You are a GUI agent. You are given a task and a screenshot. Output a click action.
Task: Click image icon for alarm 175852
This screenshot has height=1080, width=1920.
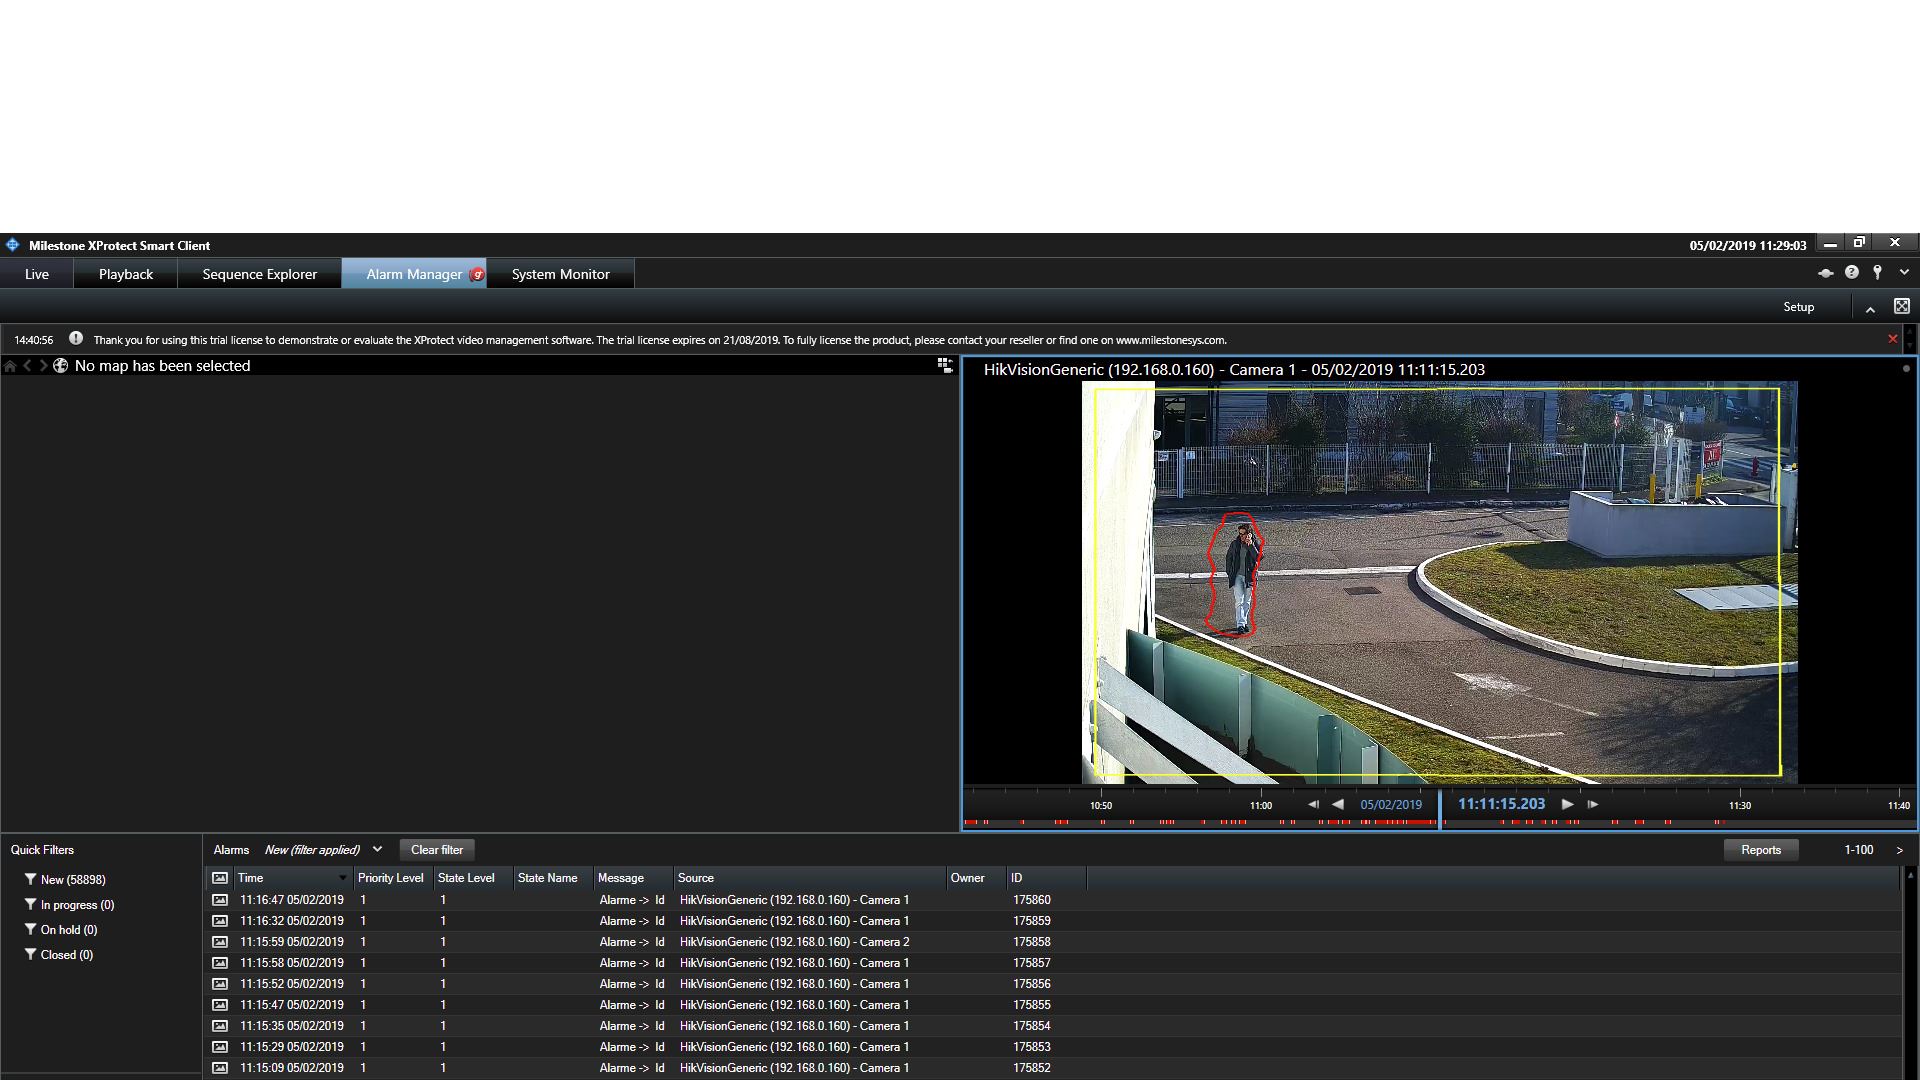click(220, 1068)
